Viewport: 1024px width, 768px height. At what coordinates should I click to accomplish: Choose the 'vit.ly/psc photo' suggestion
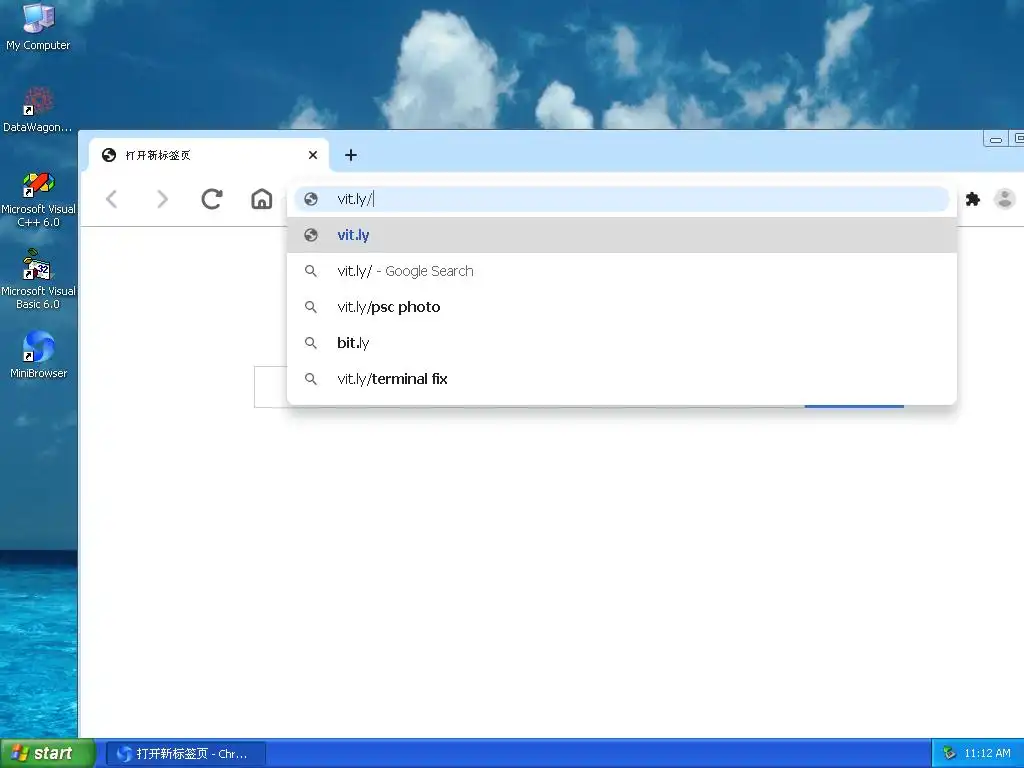coord(622,307)
